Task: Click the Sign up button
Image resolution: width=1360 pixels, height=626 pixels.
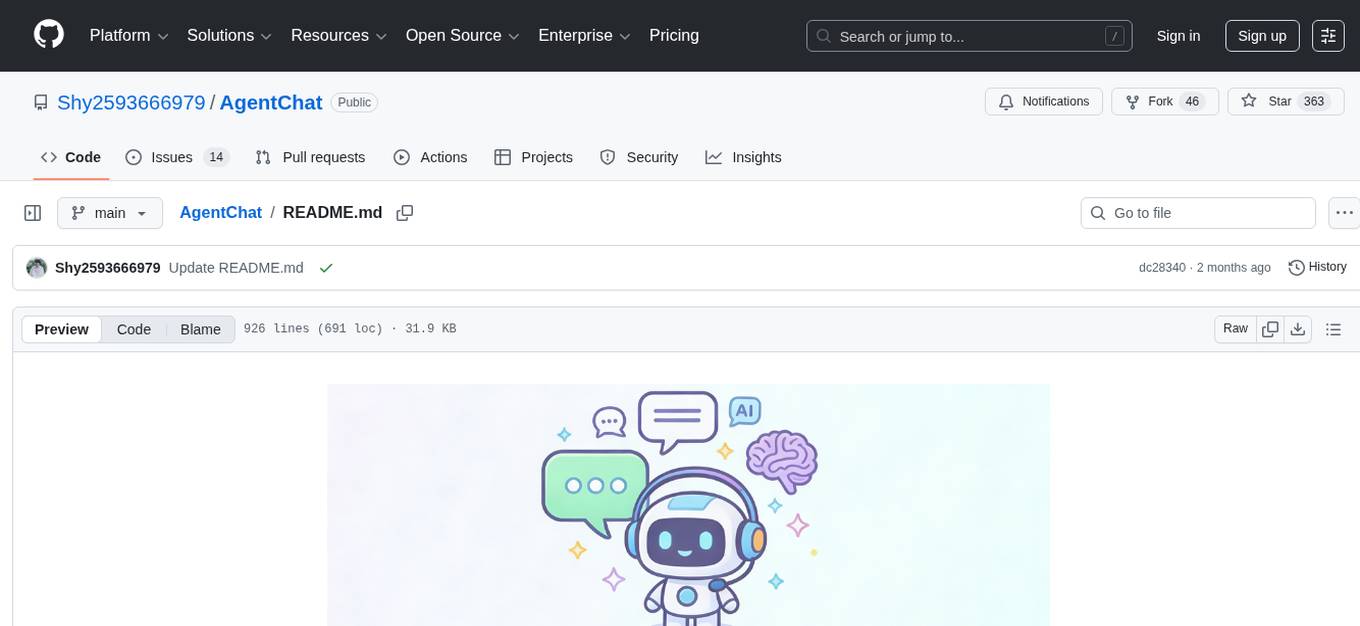Action: 1261,35
